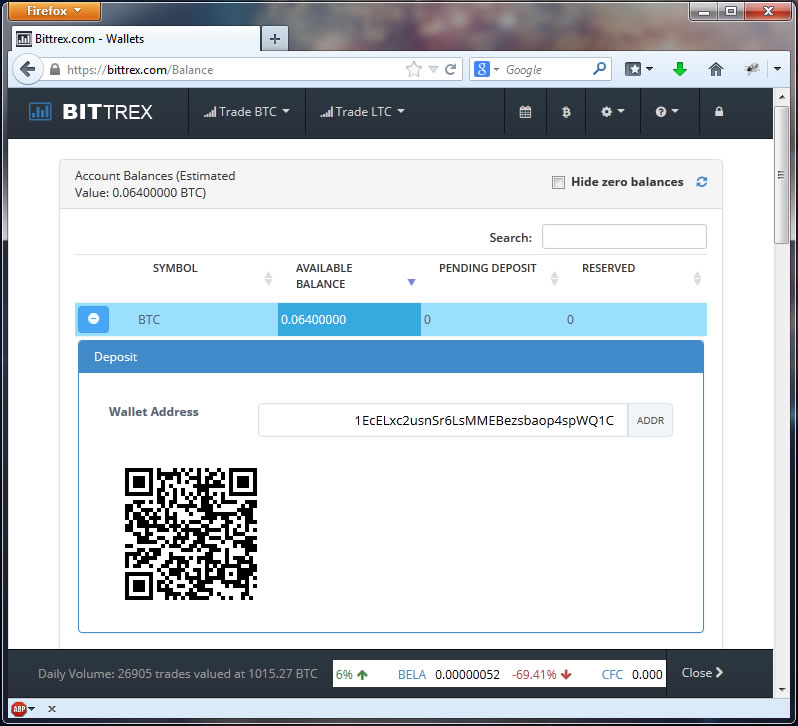Click the CFC ticker link

[612, 675]
